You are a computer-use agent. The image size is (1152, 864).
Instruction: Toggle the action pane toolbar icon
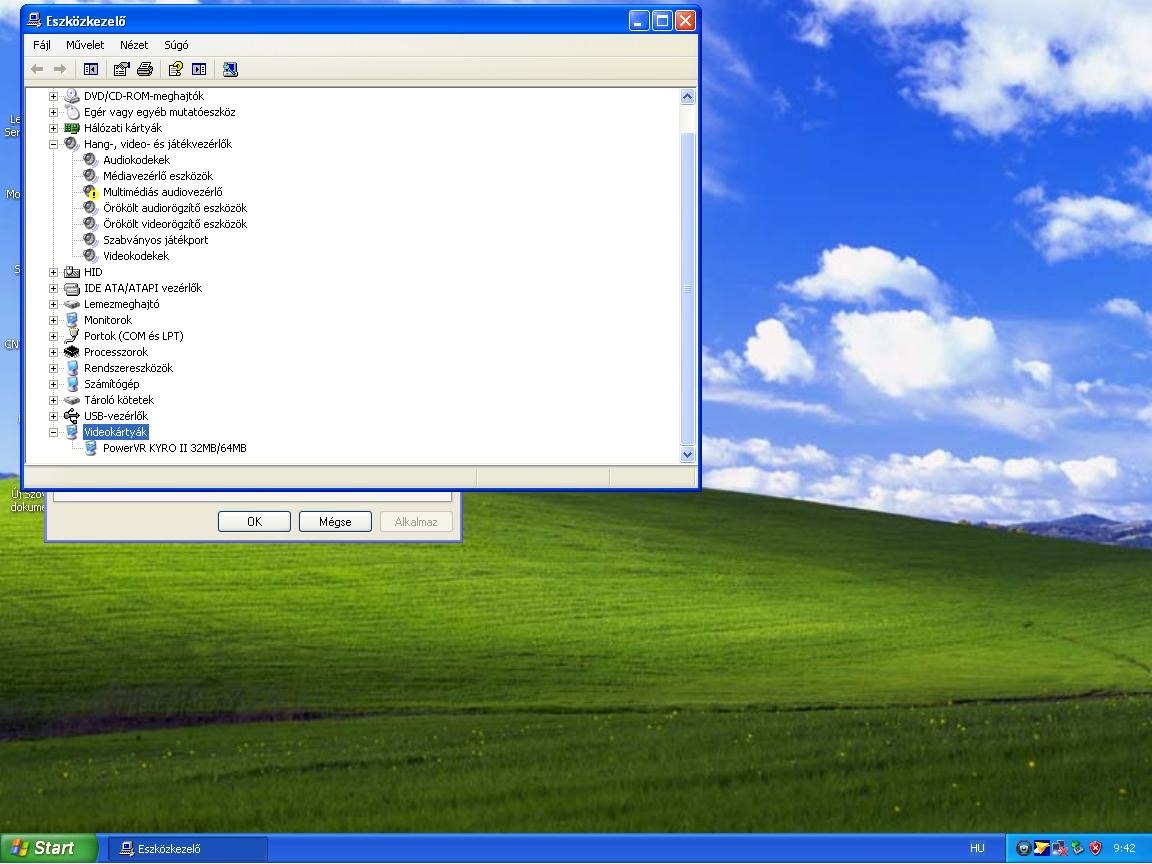tap(199, 69)
